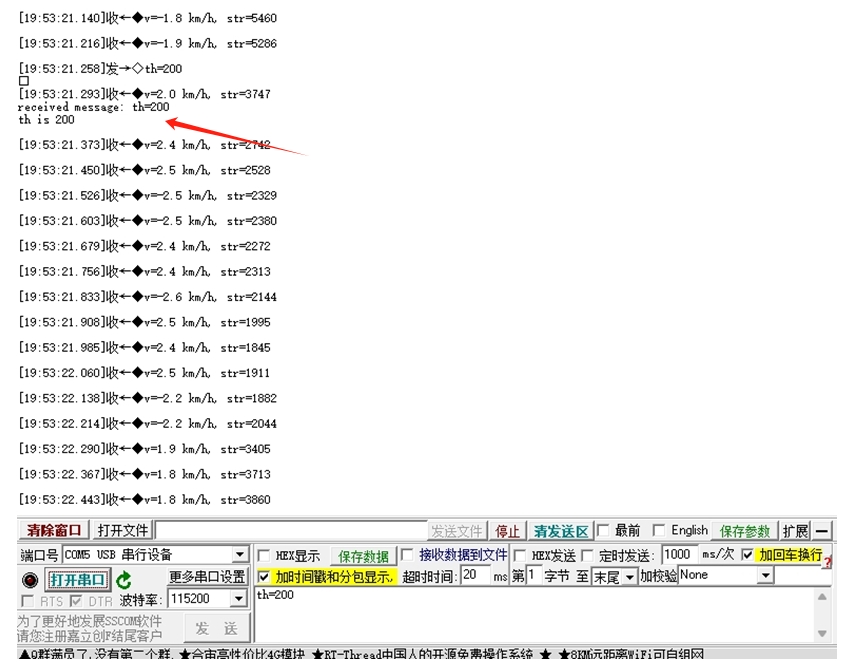This screenshot has width=843, height=662.
Task: Toggle the 加回车换行 checkbox
Action: 747,555
